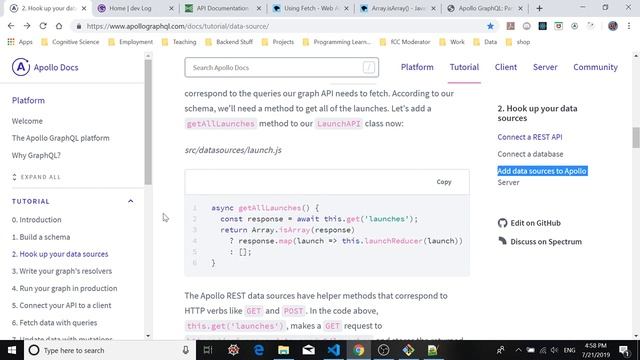
Task: Click the sidebar scrollbar thumb
Action: [x=148, y=122]
